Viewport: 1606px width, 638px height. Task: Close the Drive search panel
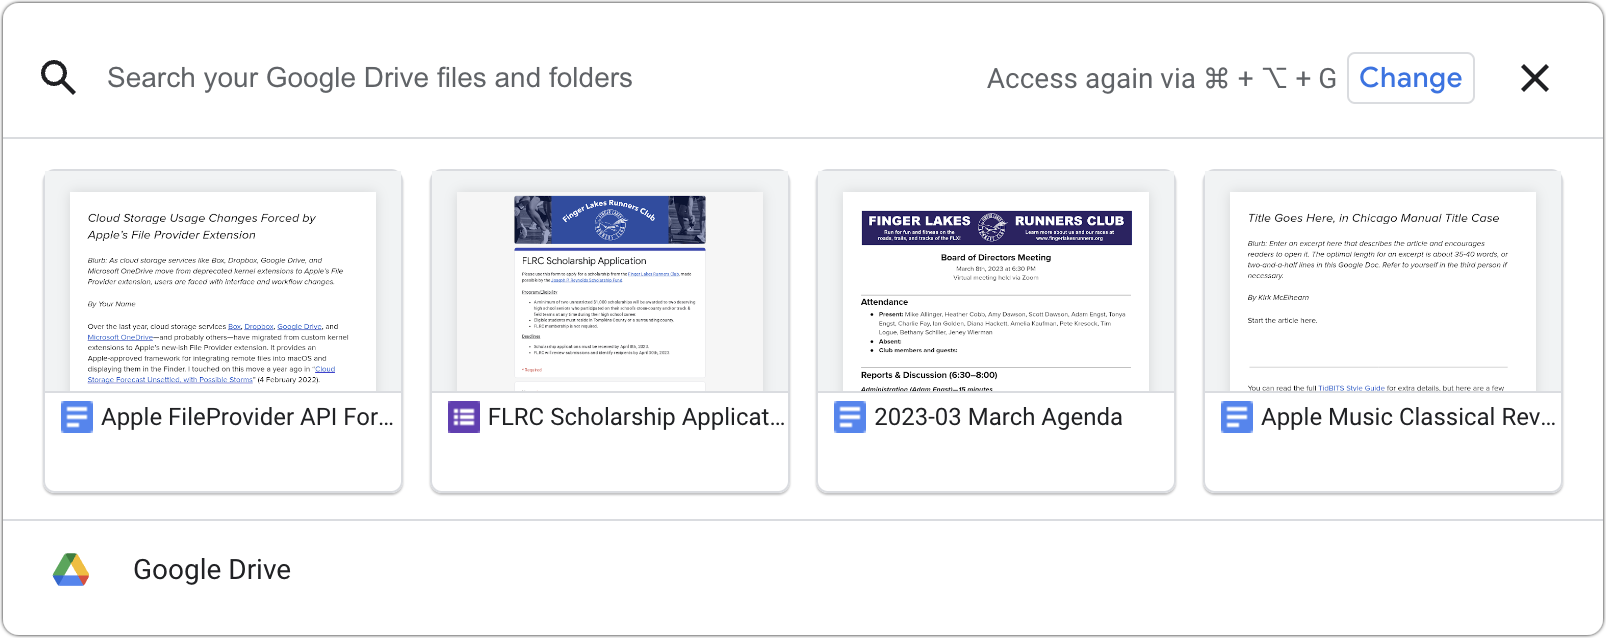click(x=1534, y=78)
